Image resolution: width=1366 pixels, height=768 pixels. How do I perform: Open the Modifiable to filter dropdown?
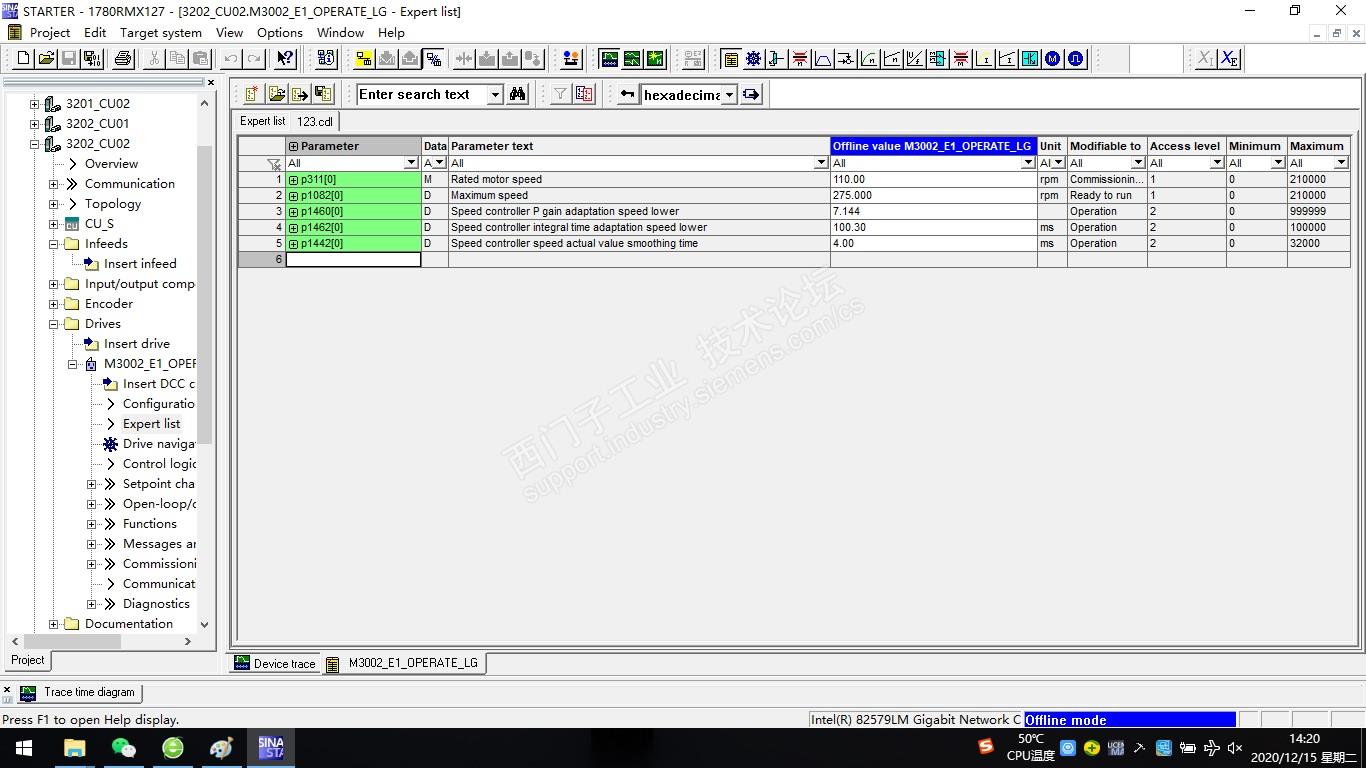point(1138,163)
